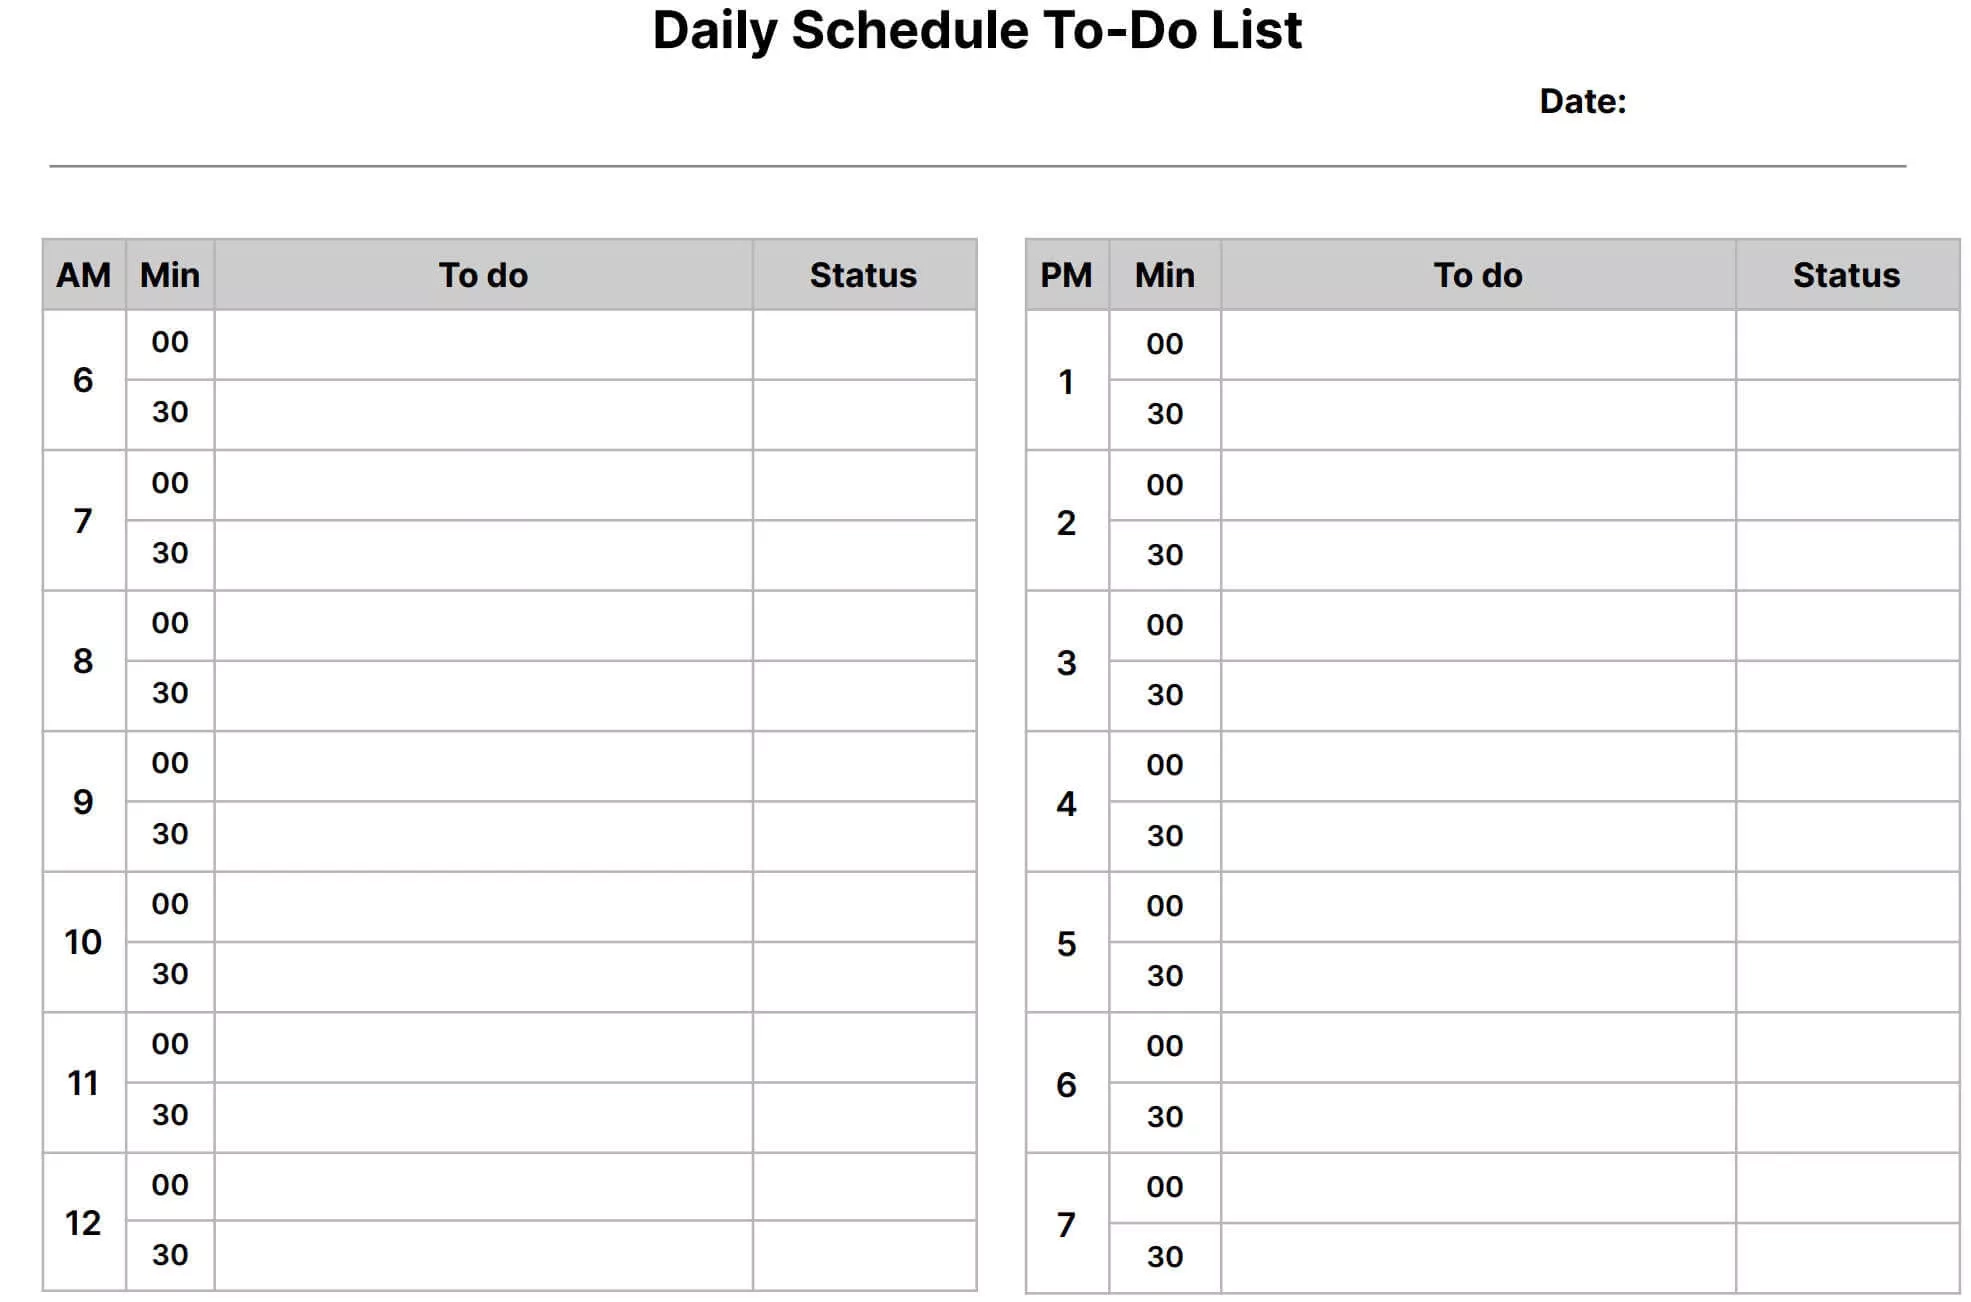The height and width of the screenshot is (1302, 1971).
Task: Click the 7 PM 30 Status cell
Action: (x=1846, y=1257)
